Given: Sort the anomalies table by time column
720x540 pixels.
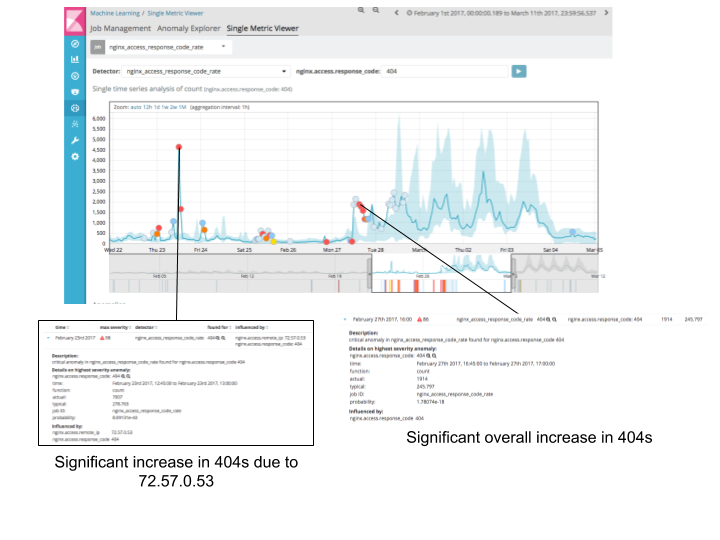Looking at the screenshot, I should click(62, 327).
